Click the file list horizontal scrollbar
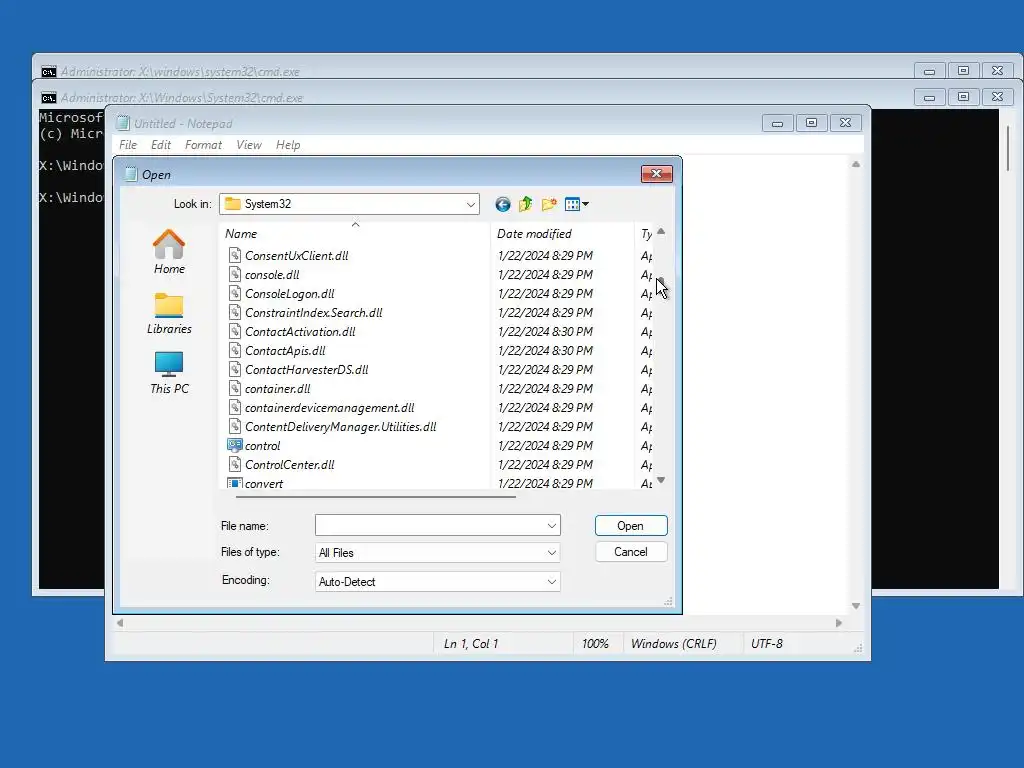The image size is (1024, 768). (x=376, y=496)
